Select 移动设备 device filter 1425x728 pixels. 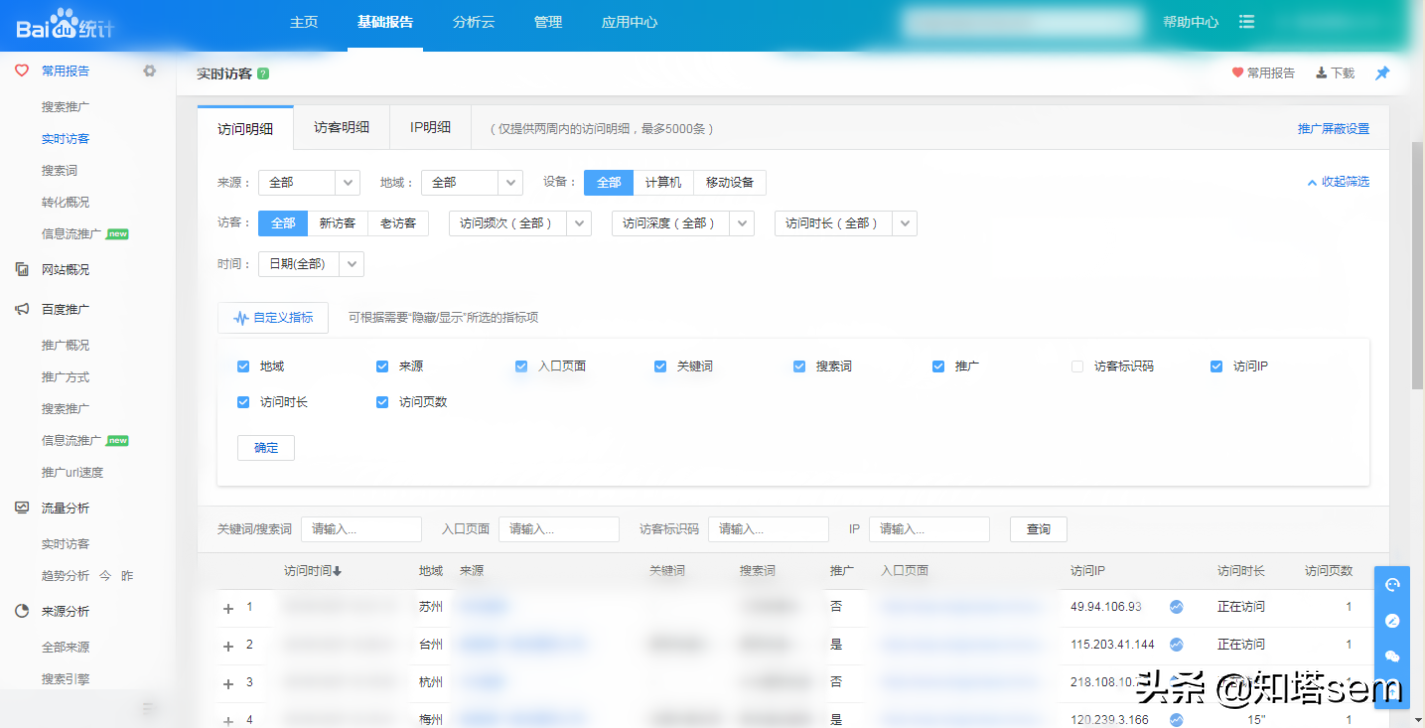point(730,183)
